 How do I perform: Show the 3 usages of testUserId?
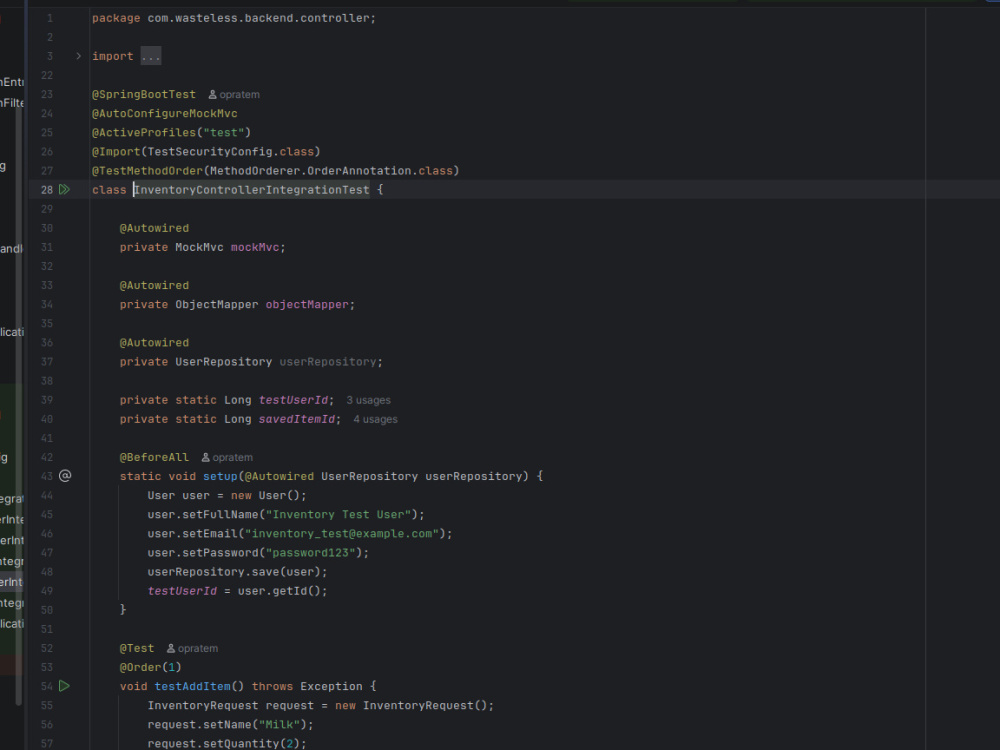click(369, 400)
